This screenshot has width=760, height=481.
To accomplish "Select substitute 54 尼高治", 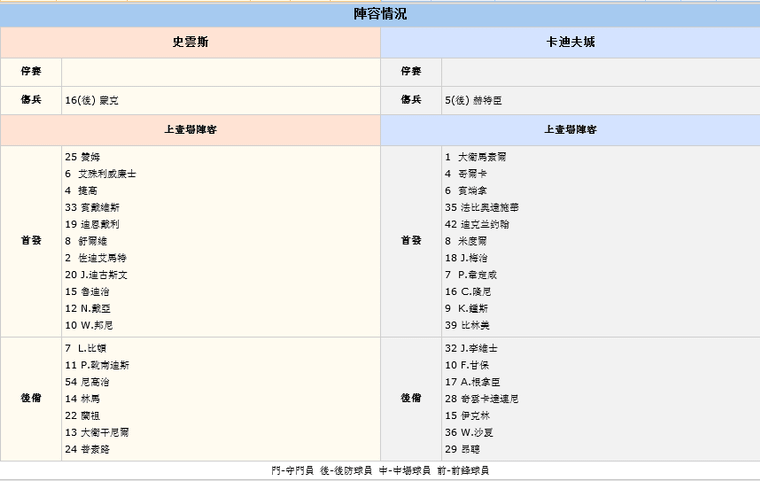I will coord(87,382).
